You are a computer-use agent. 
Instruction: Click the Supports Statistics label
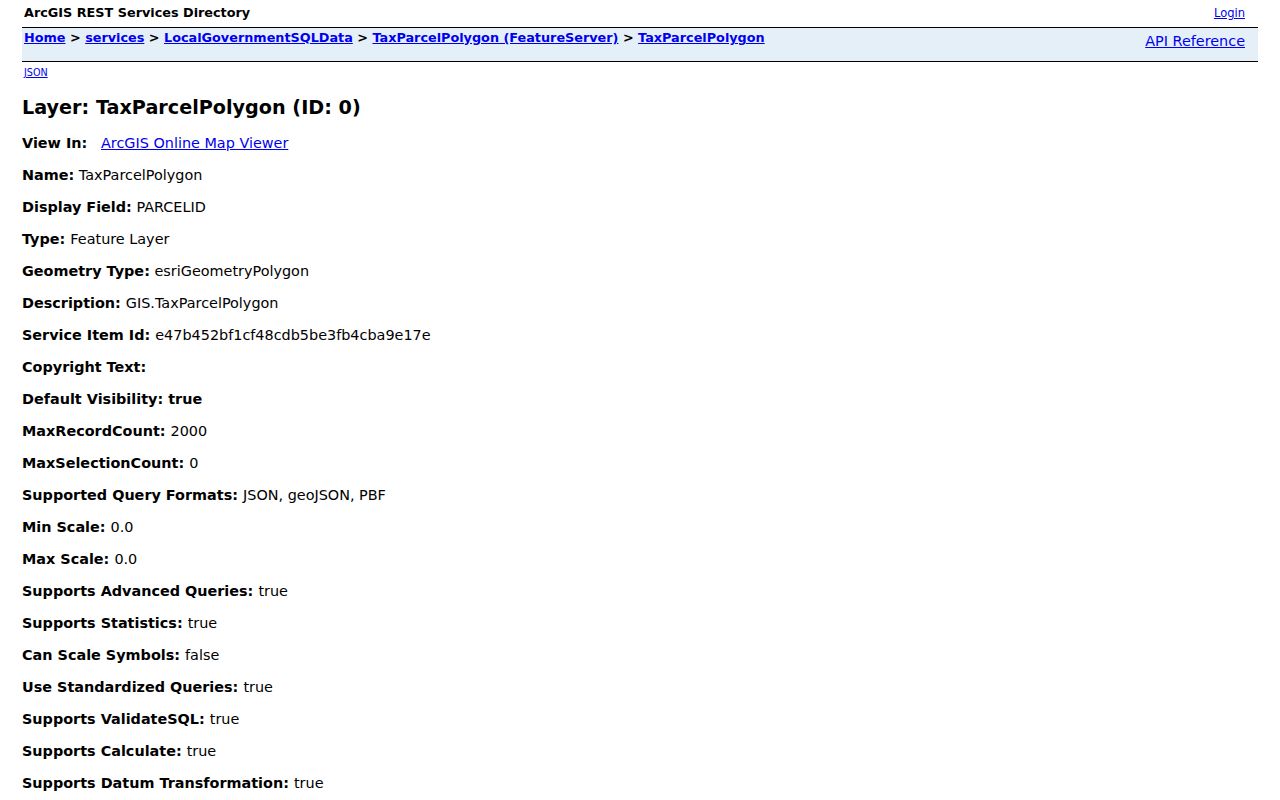coord(103,623)
